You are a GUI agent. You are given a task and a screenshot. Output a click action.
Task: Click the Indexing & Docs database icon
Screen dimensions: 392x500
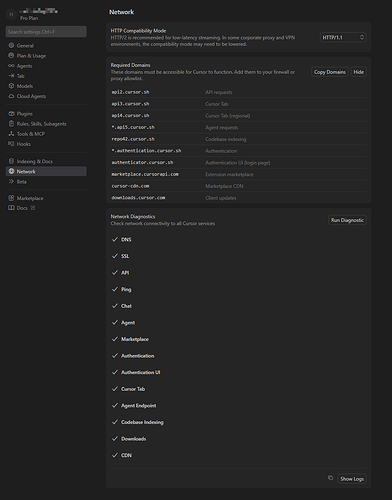point(11,161)
